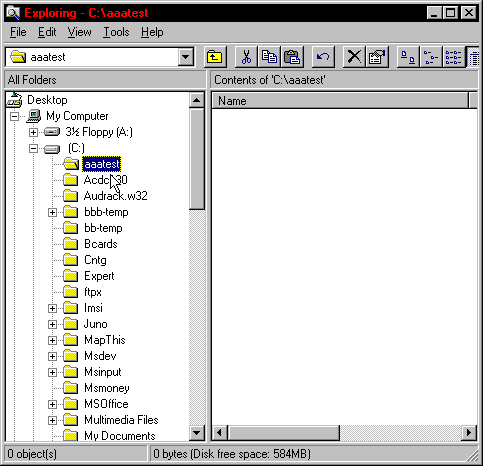Expand the Msdev folder
The image size is (483, 466).
click(52, 356)
